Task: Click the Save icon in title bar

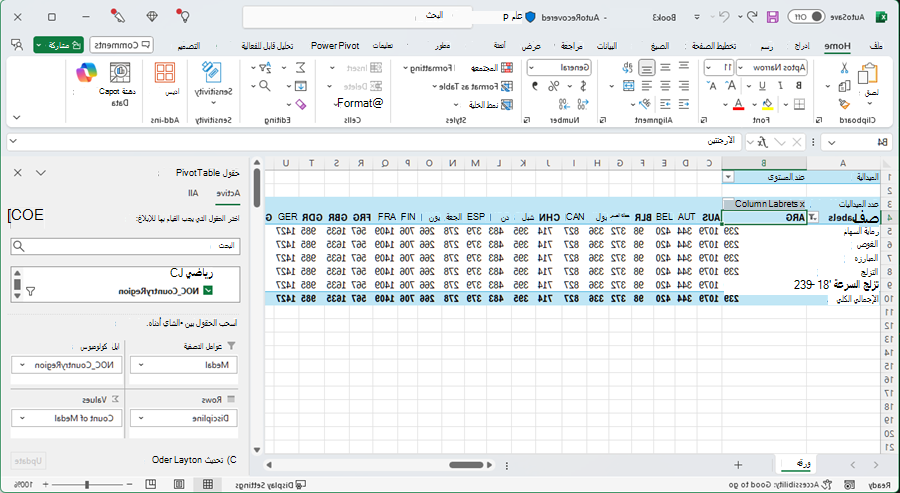Action: [x=773, y=17]
